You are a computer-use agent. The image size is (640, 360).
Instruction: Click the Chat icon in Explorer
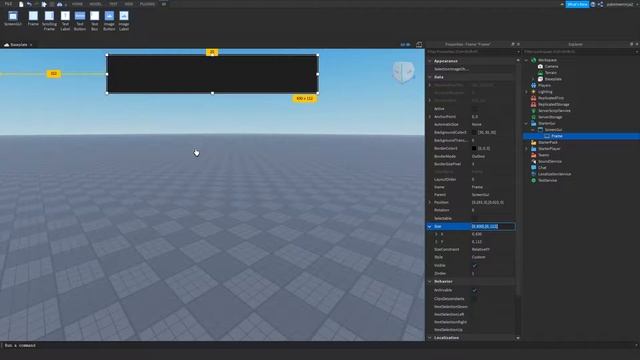pyautogui.click(x=533, y=167)
